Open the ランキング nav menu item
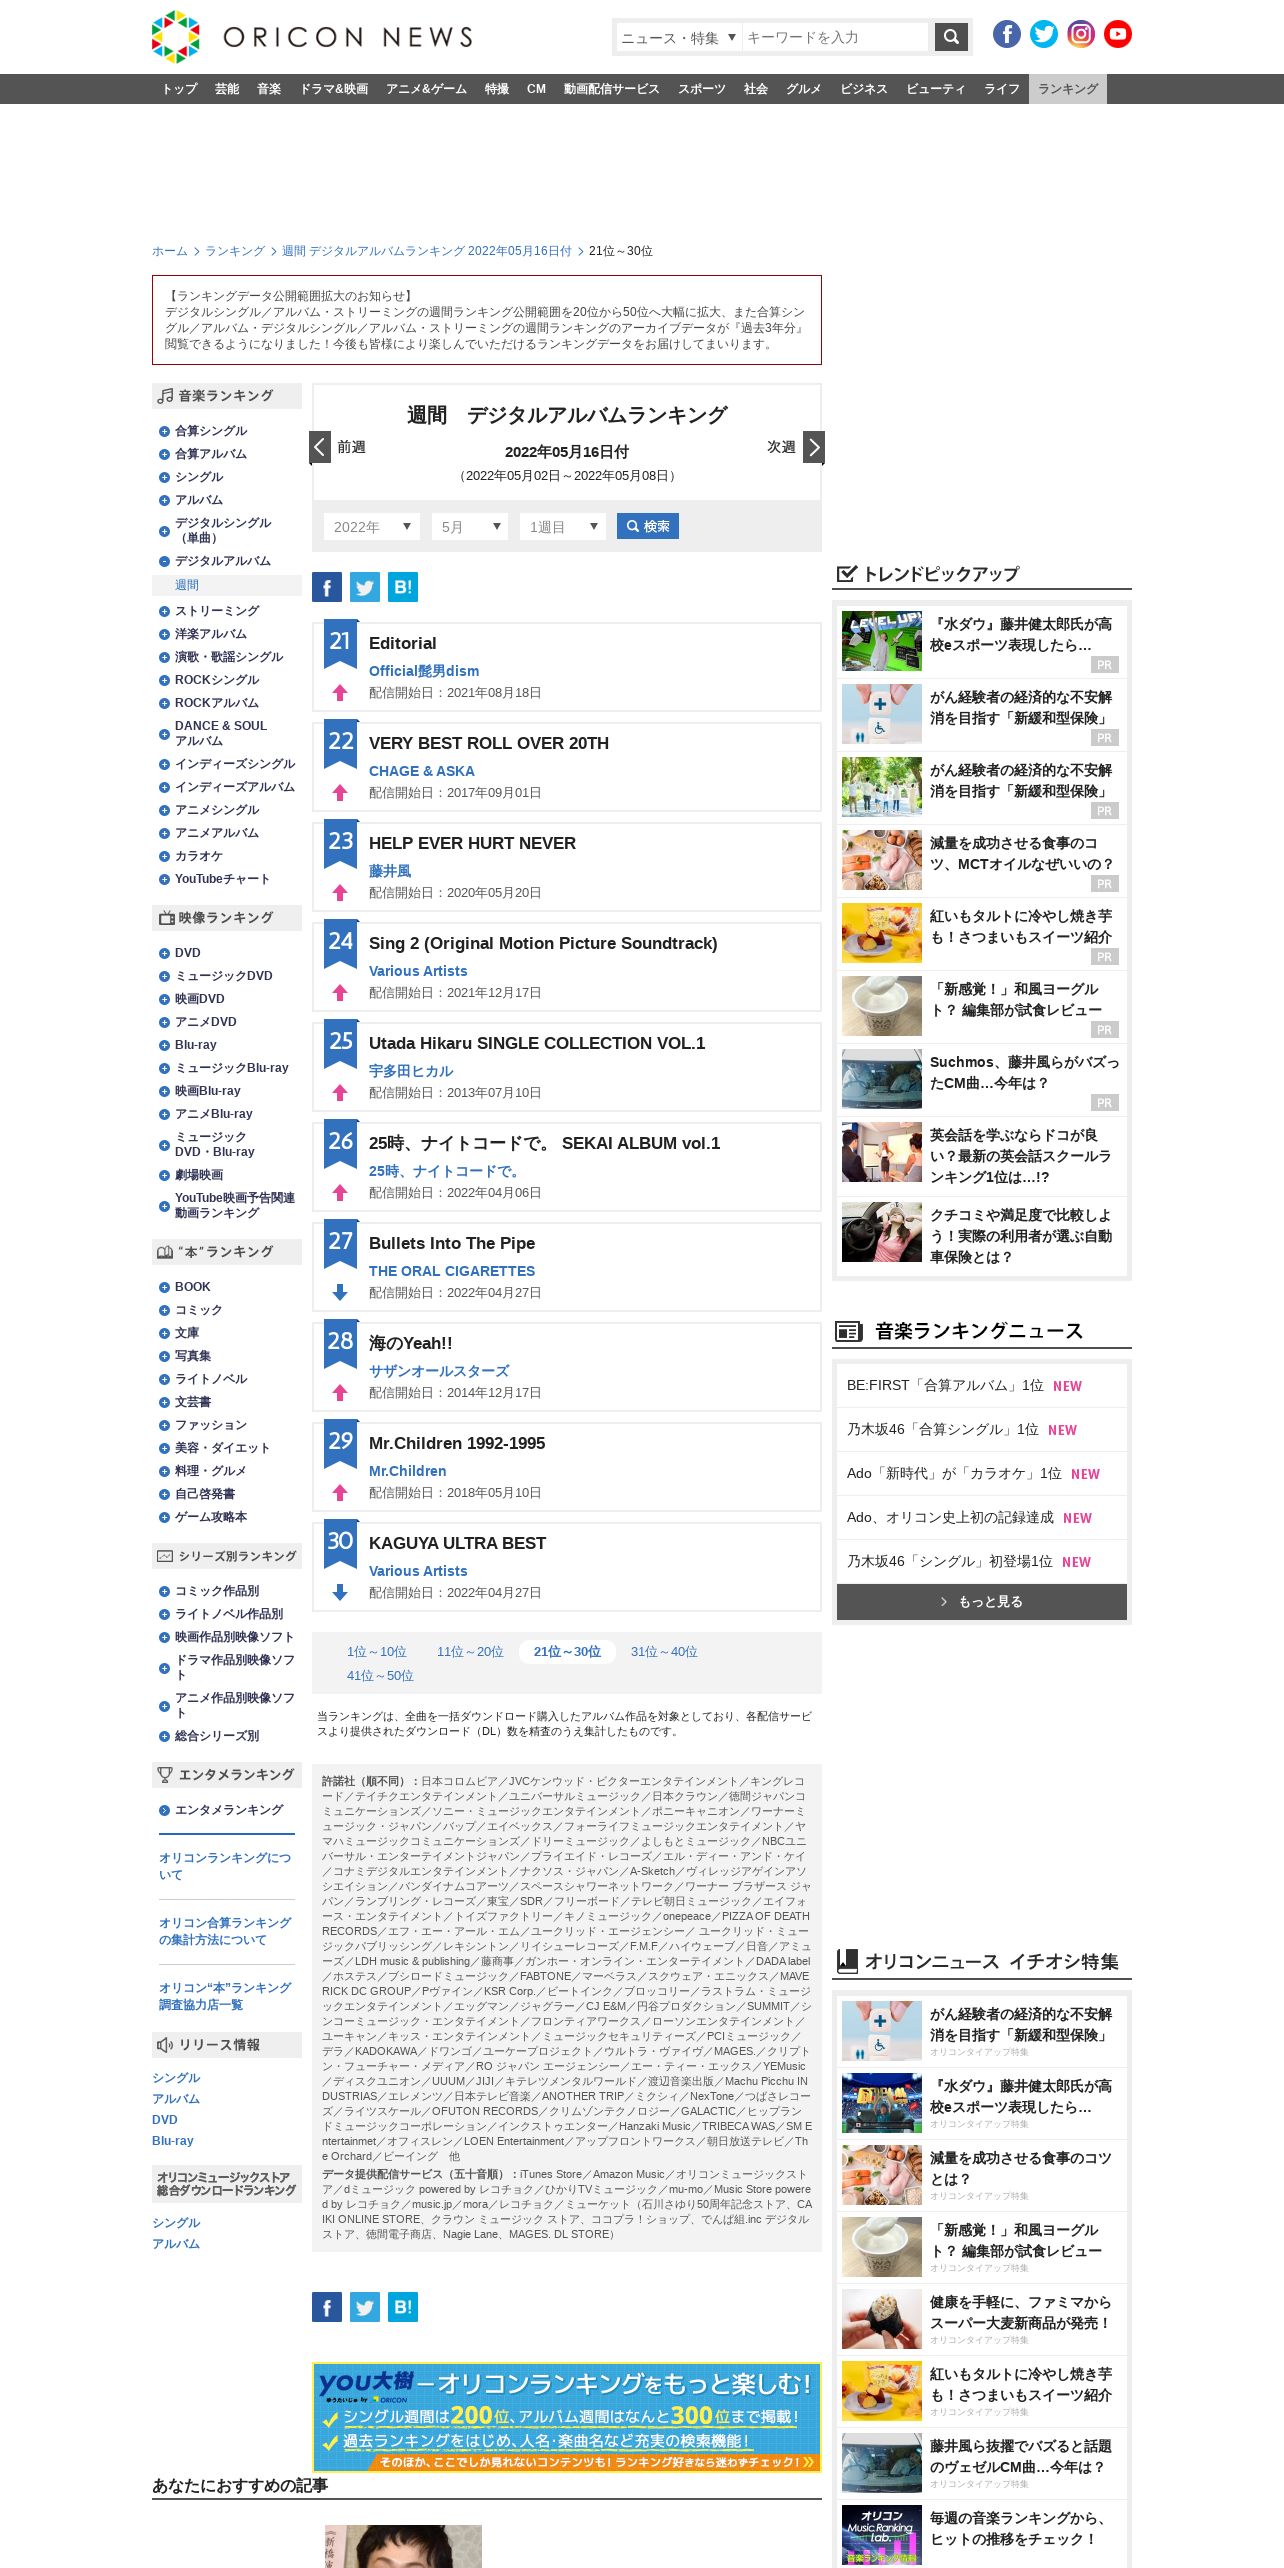Screen dimensions: 1284x2568 [x=1067, y=89]
